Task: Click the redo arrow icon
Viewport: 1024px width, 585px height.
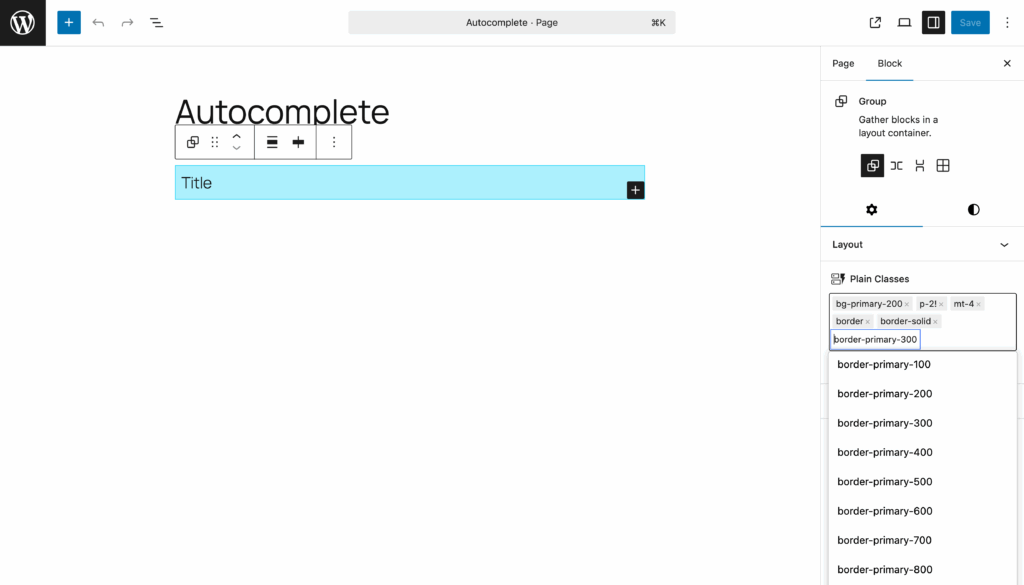Action: (x=127, y=22)
